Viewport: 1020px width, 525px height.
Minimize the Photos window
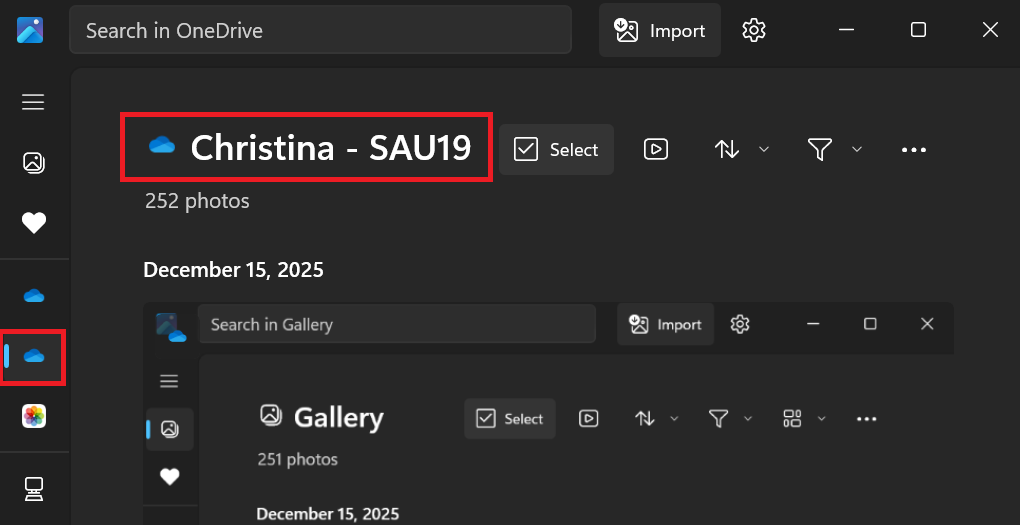click(x=846, y=30)
